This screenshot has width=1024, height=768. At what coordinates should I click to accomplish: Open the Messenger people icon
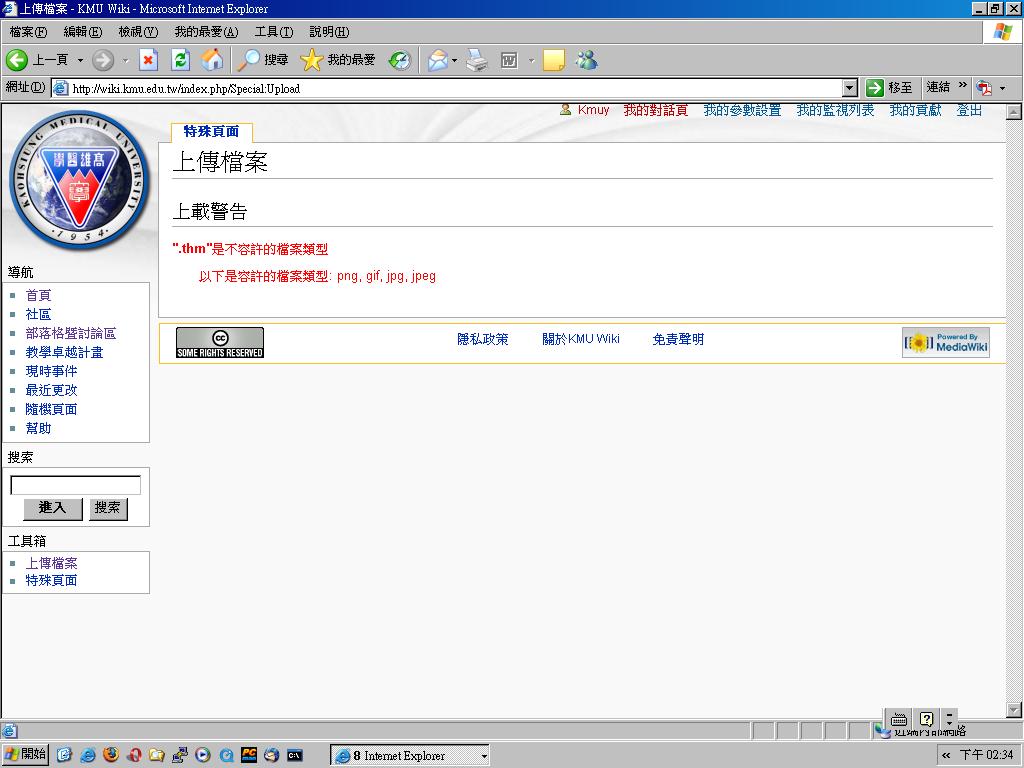[x=586, y=60]
